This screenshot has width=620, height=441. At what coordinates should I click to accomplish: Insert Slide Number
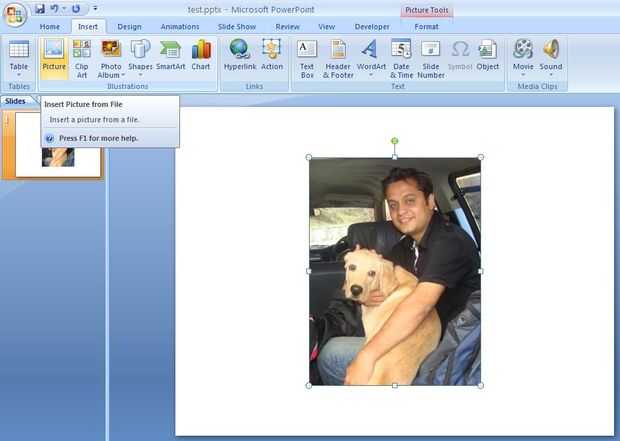tap(431, 50)
